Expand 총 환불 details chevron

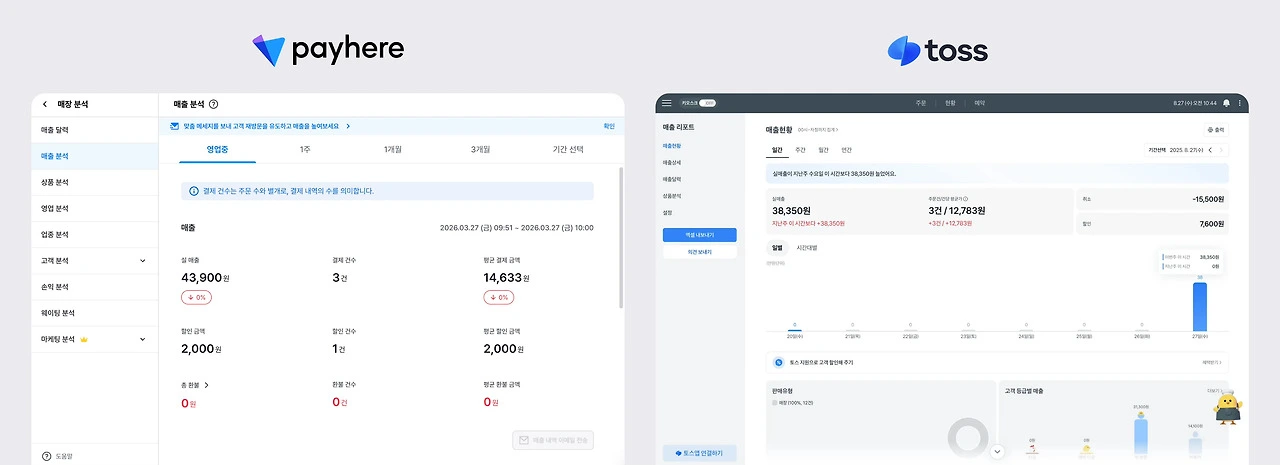pos(206,384)
